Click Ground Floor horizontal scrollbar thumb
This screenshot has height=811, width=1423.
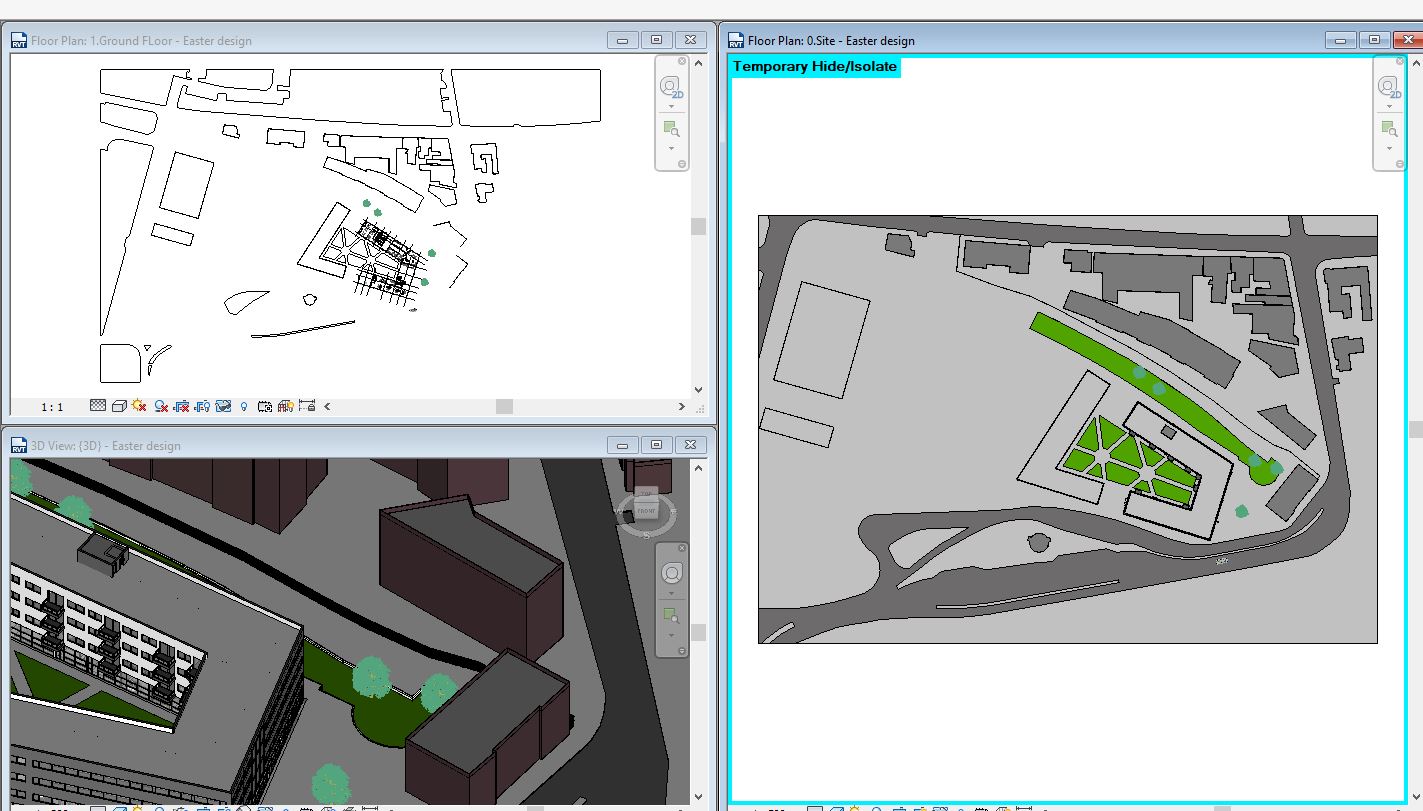click(x=505, y=407)
